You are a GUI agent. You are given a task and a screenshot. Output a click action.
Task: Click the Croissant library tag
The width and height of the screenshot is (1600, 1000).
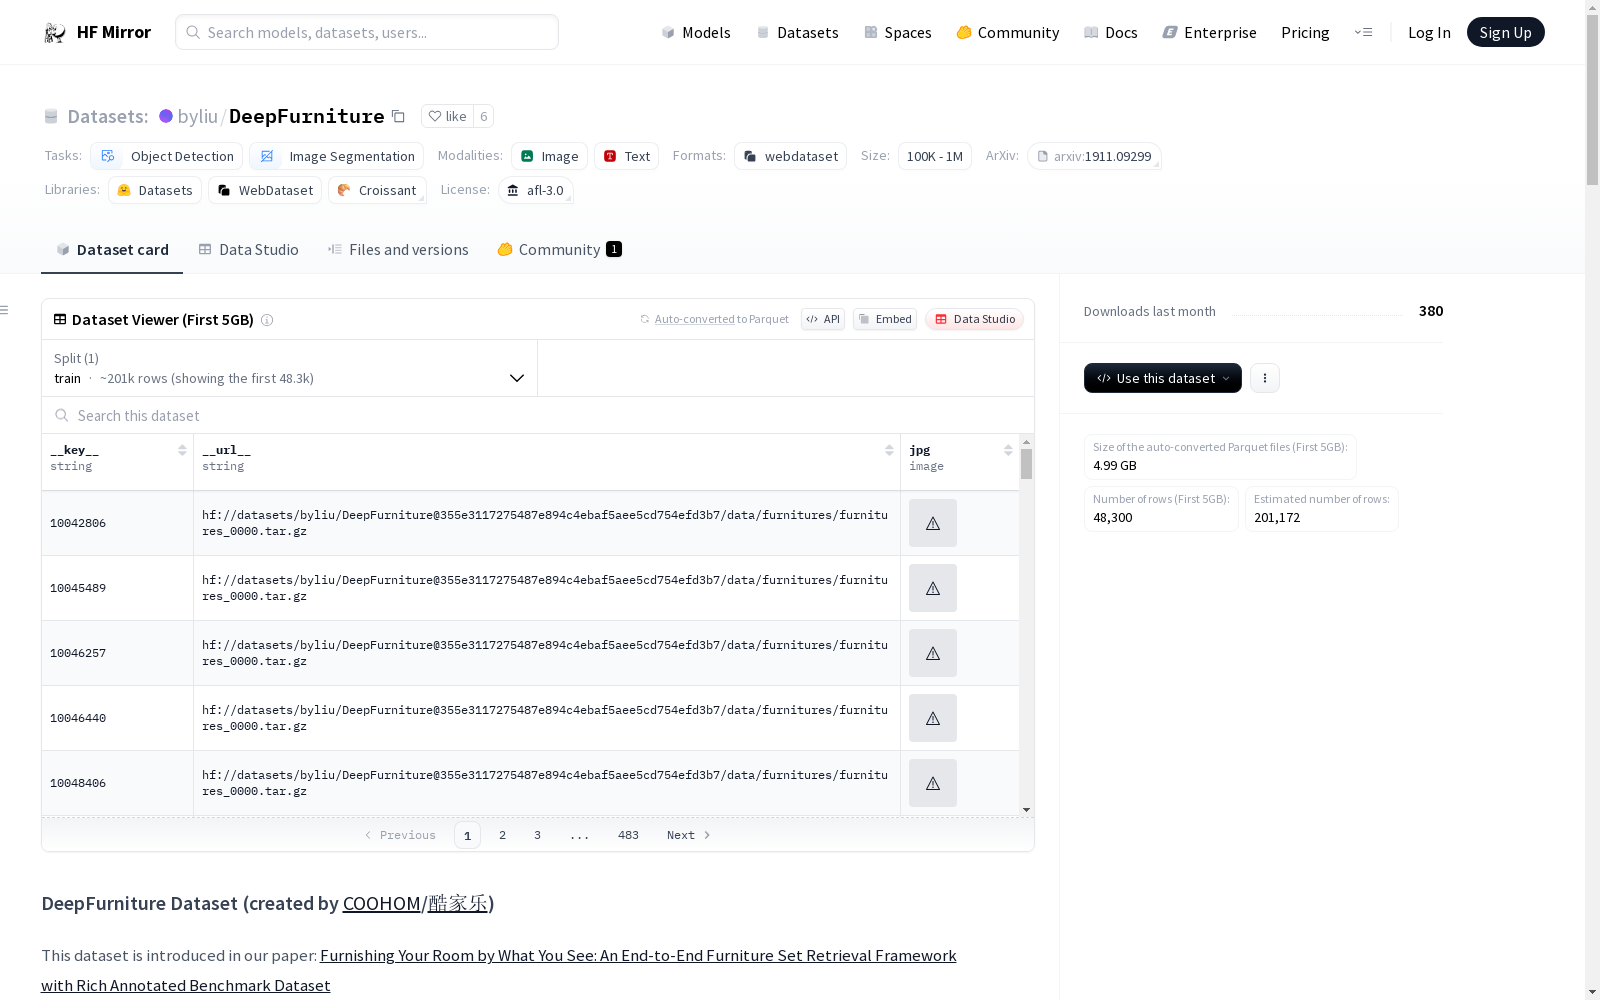[x=377, y=190]
